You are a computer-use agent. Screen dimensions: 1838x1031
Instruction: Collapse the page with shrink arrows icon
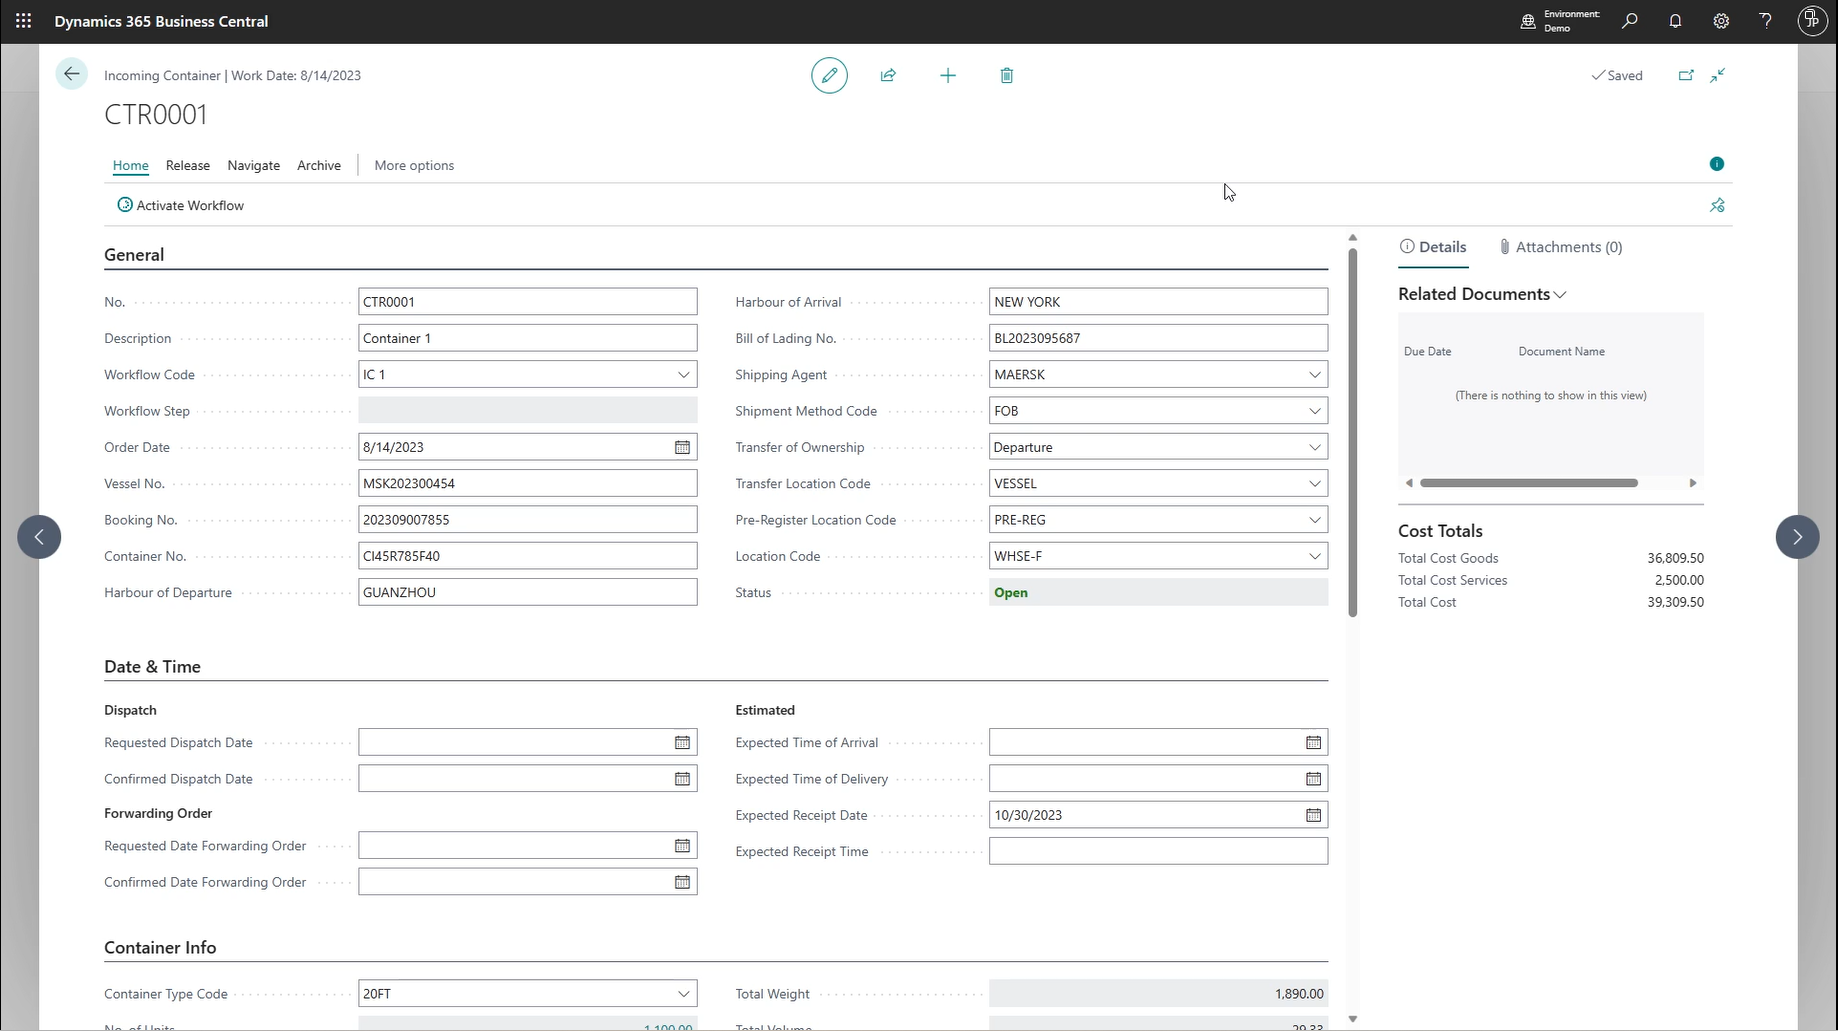[1718, 75]
